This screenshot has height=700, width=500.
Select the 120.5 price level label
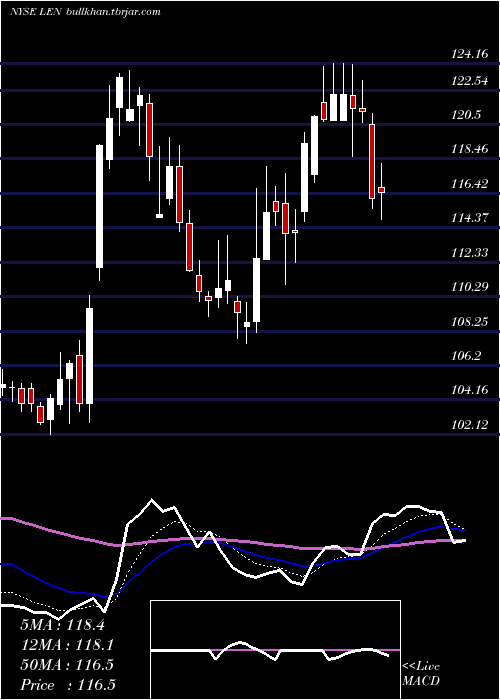coord(466,115)
